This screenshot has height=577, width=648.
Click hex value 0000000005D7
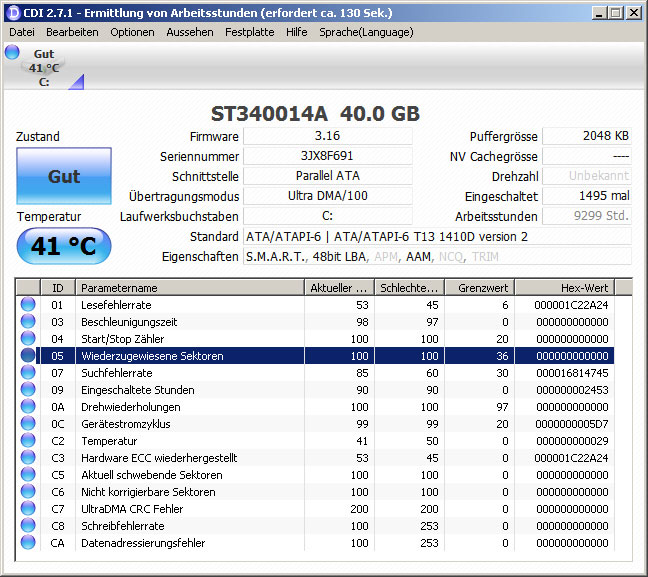click(x=572, y=424)
